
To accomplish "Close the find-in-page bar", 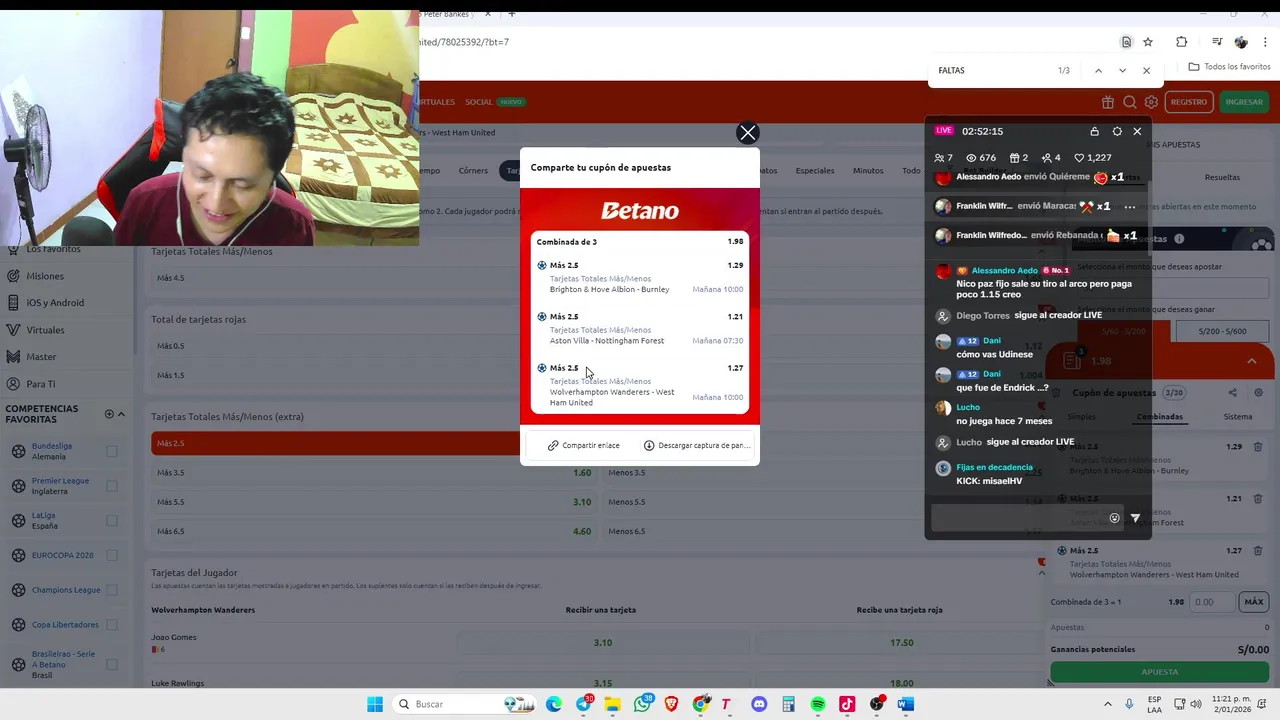I will pyautogui.click(x=1146, y=71).
